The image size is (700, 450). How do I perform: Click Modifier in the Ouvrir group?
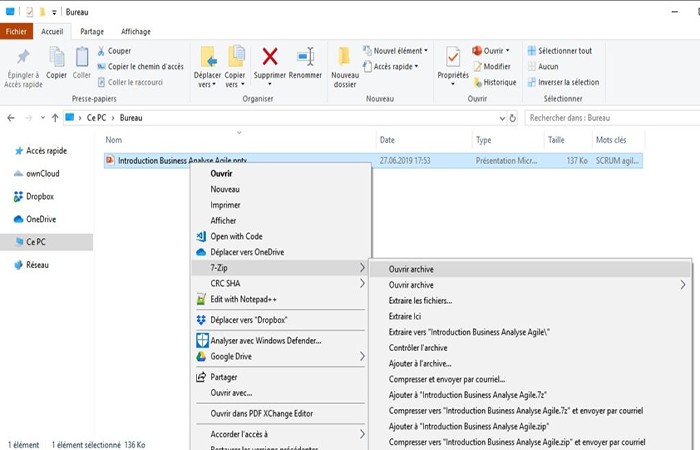pyautogui.click(x=492, y=67)
